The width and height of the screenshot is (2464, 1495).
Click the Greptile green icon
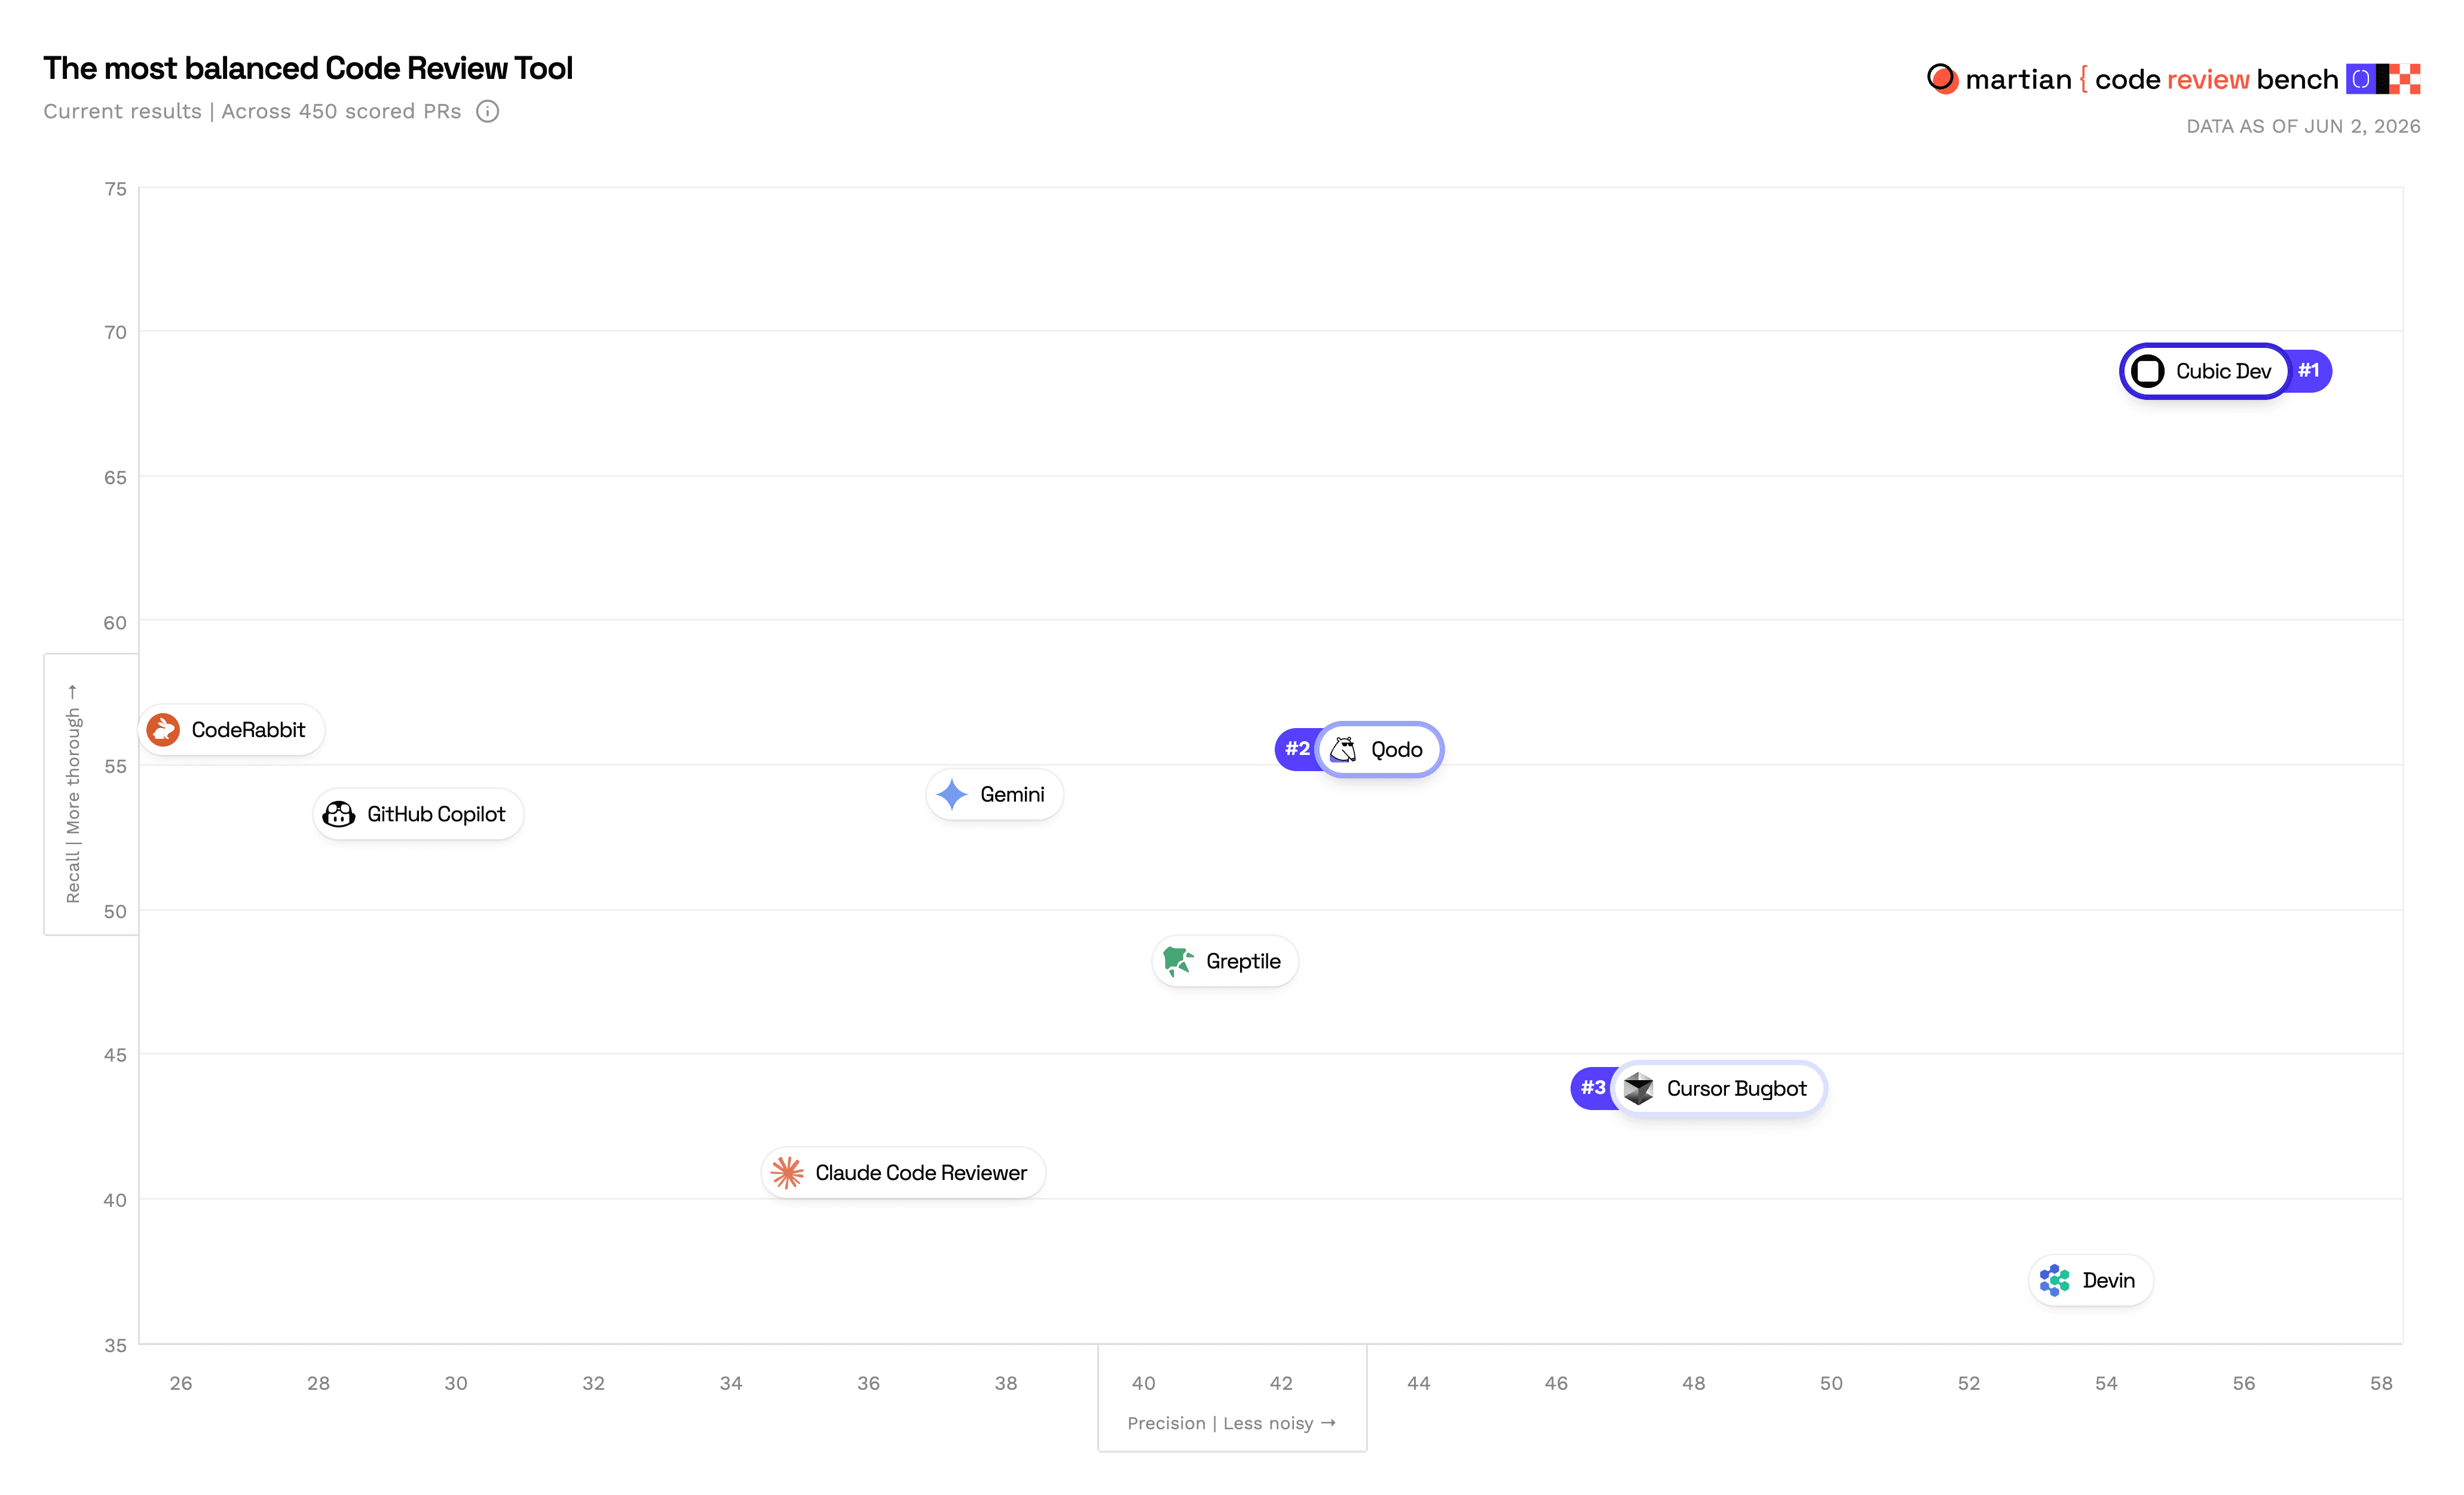(1178, 961)
